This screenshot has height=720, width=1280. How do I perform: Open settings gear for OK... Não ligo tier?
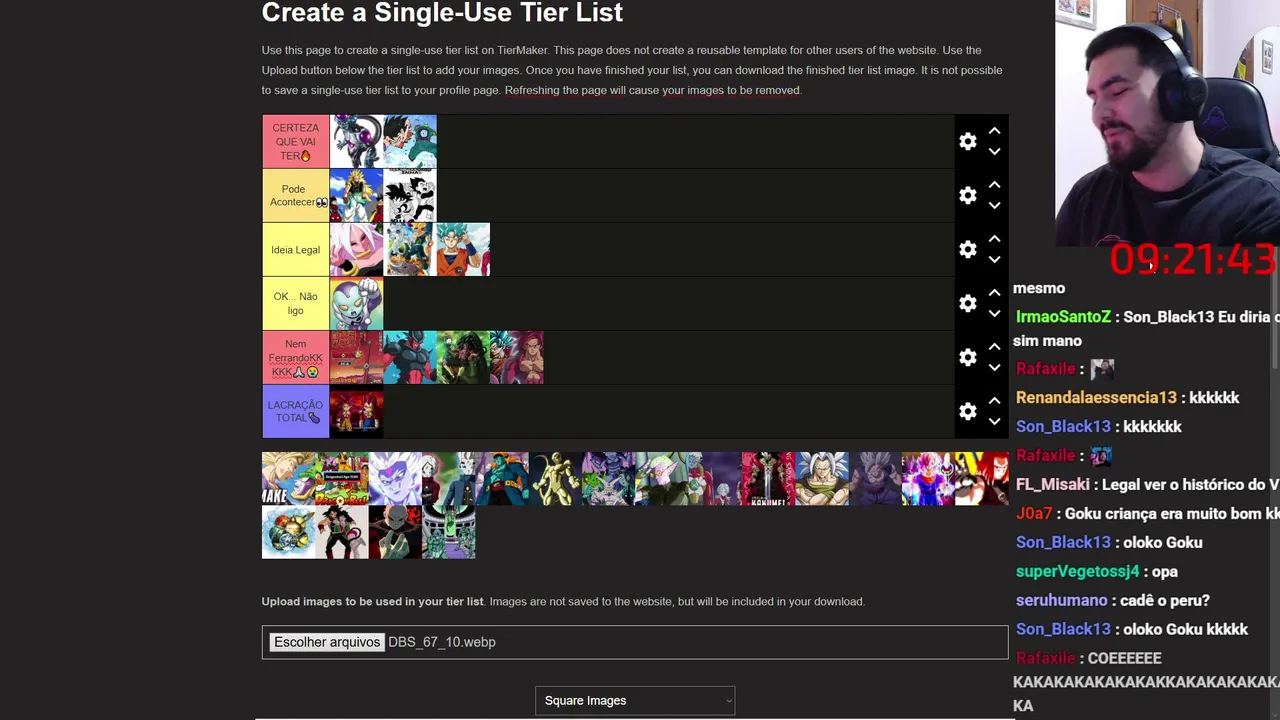click(x=967, y=304)
